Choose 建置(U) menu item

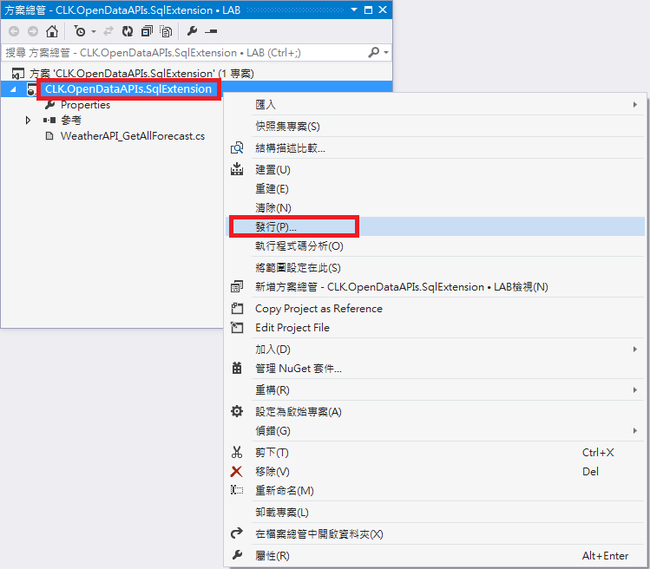pyautogui.click(x=435, y=170)
